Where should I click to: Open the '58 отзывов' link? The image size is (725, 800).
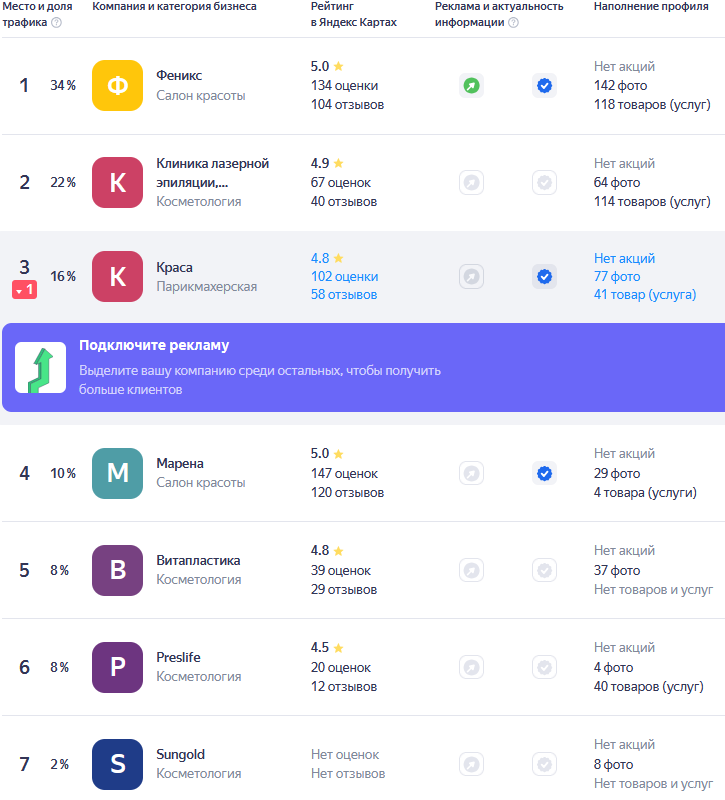click(344, 295)
